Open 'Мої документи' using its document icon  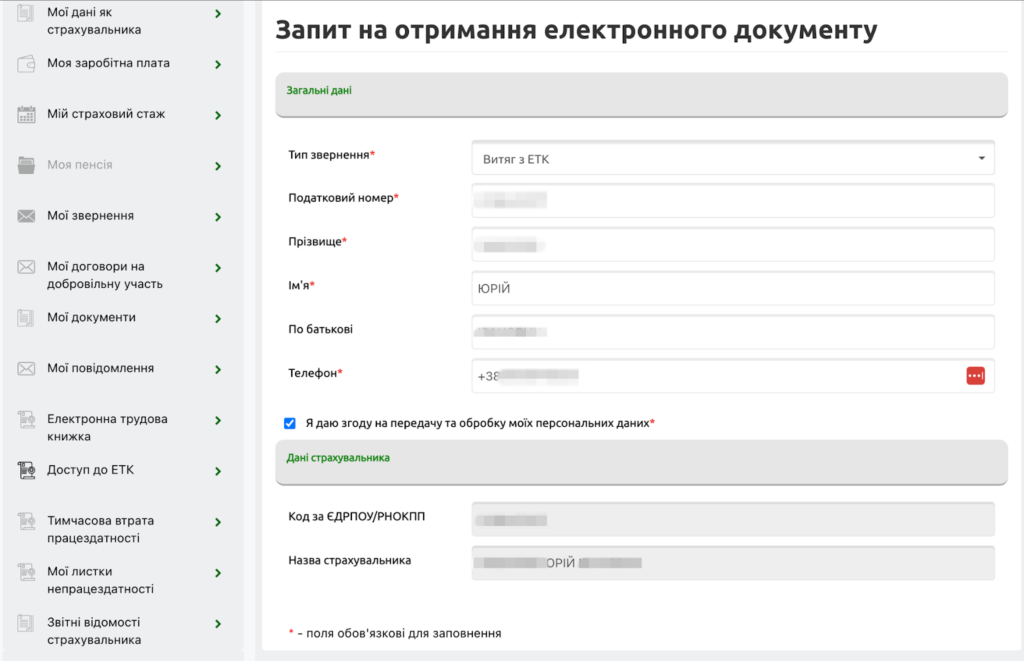coord(24,317)
